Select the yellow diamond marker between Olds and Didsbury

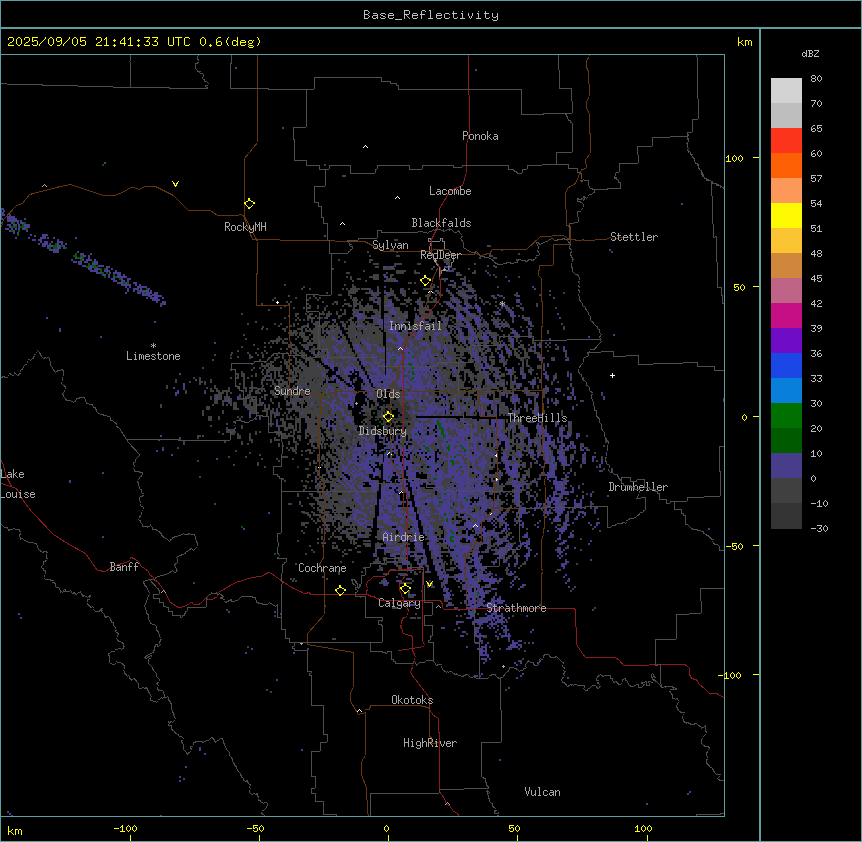click(x=388, y=416)
